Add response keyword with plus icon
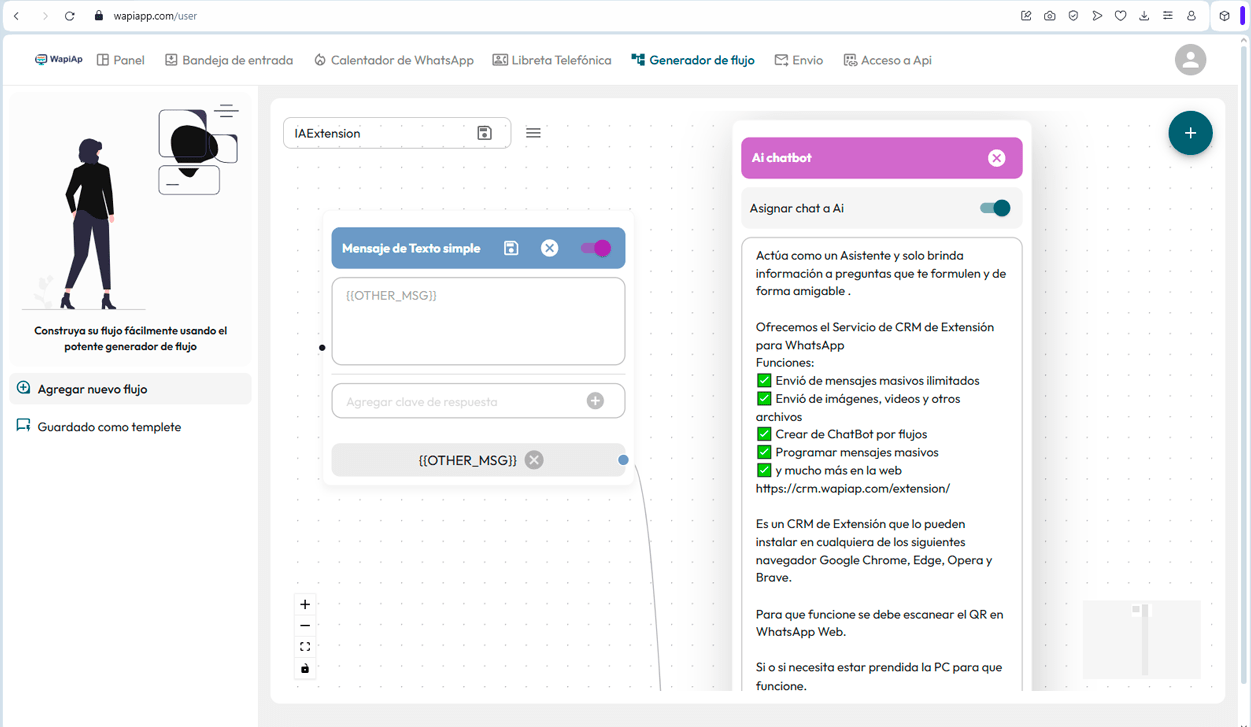The width and height of the screenshot is (1251, 727). click(x=595, y=401)
